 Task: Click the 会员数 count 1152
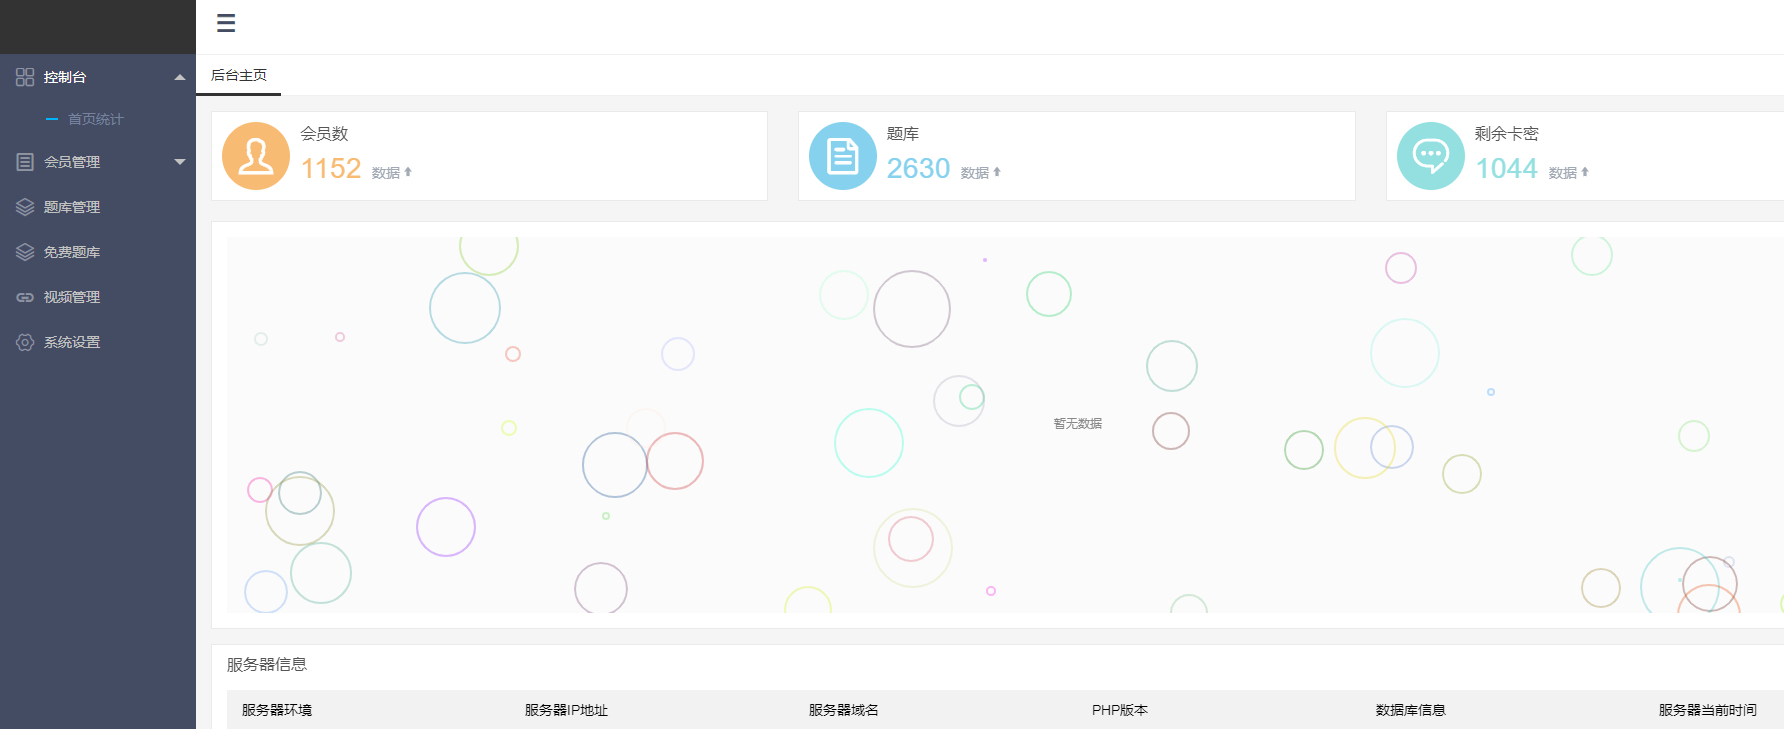(x=331, y=168)
